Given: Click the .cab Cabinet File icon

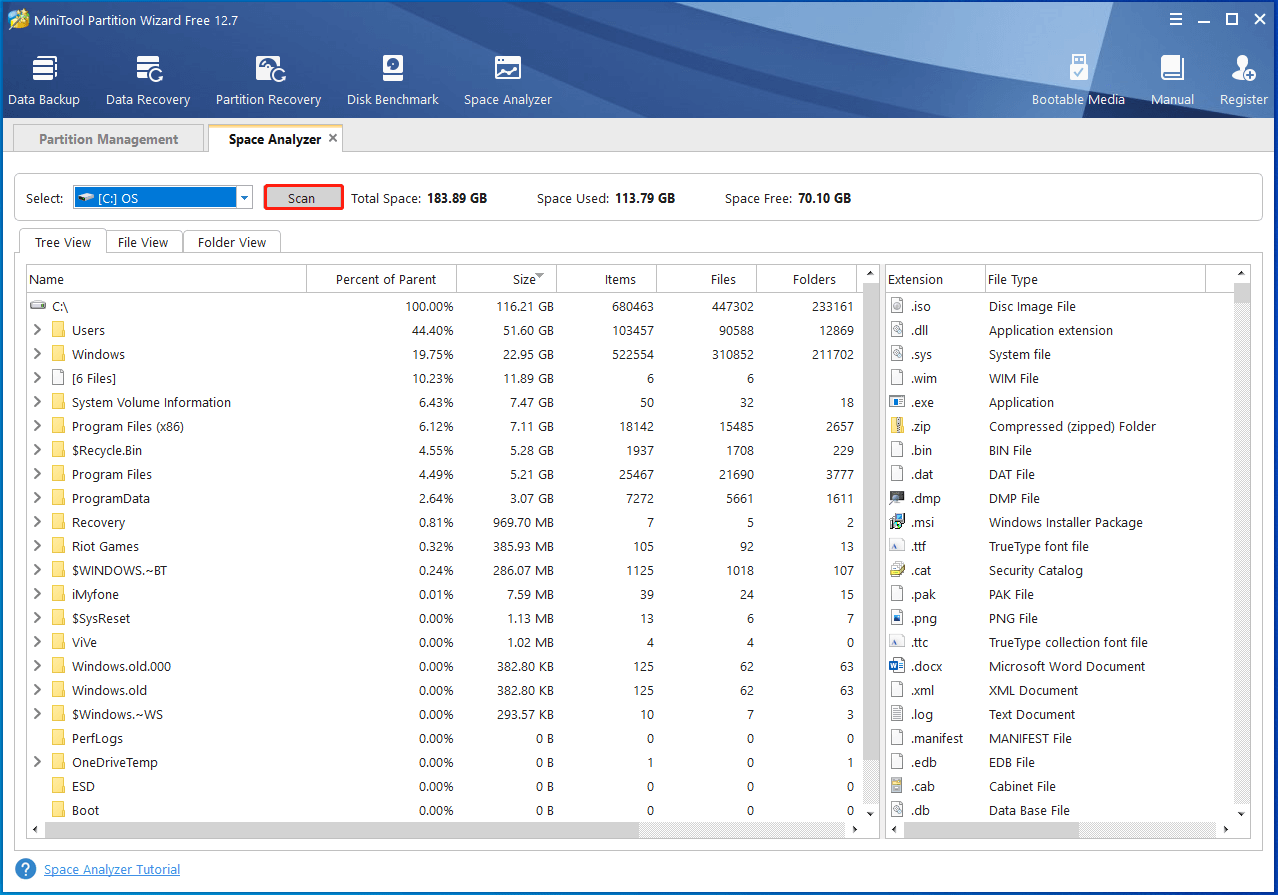Looking at the screenshot, I should click(x=897, y=786).
